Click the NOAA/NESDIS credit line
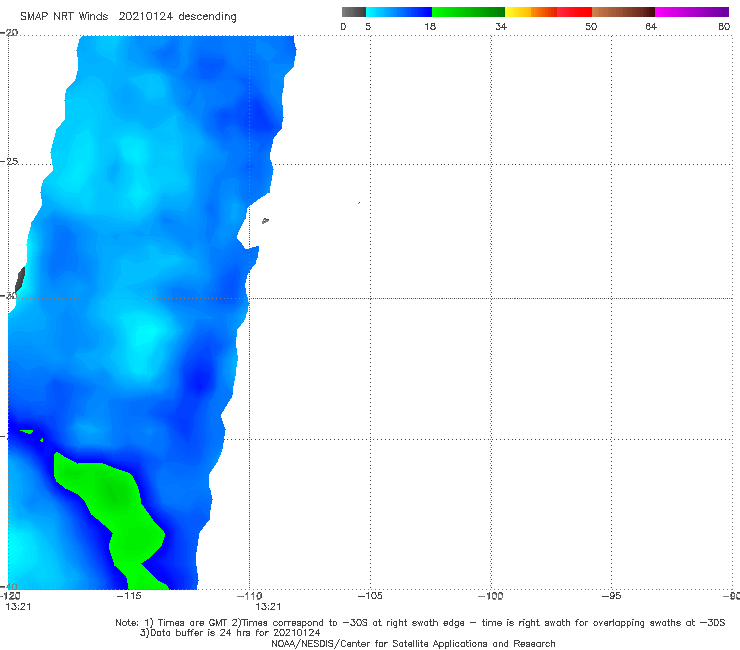The height and width of the screenshot is (650, 740). point(413,644)
